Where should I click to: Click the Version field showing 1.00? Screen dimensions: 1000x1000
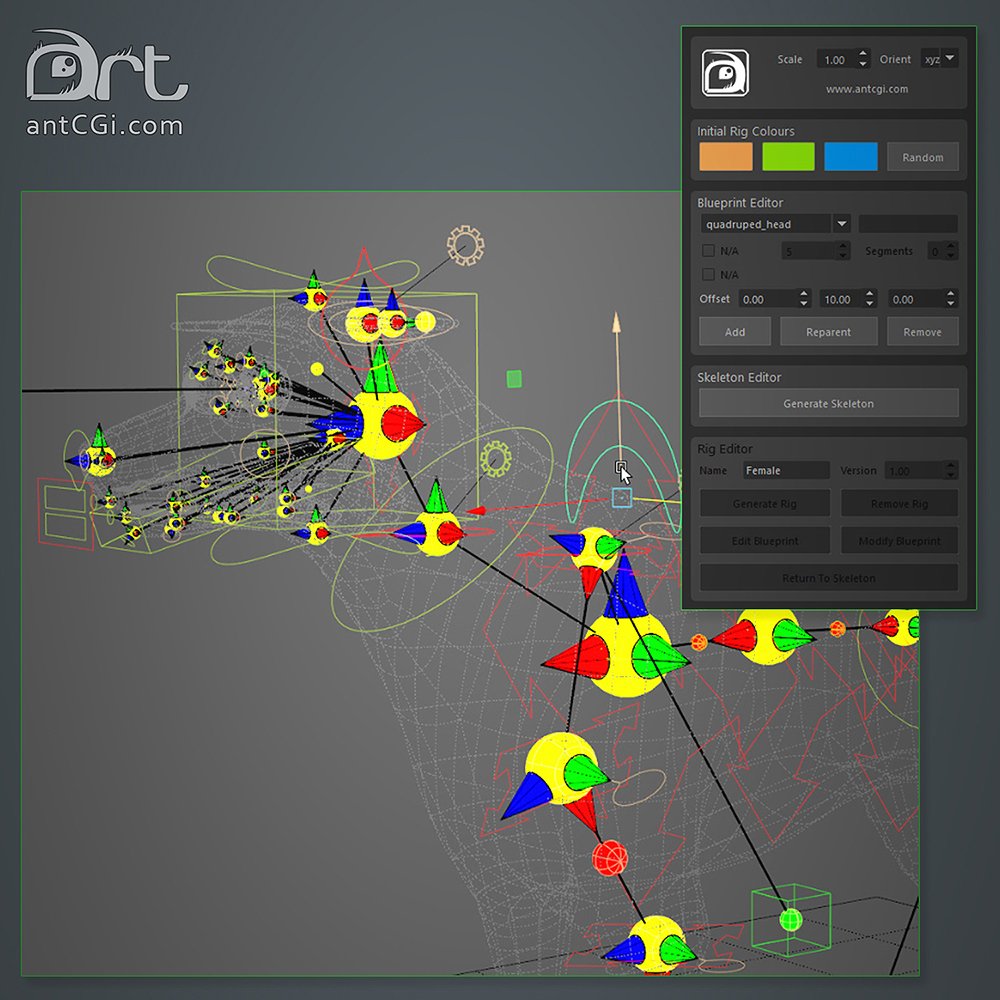point(913,470)
